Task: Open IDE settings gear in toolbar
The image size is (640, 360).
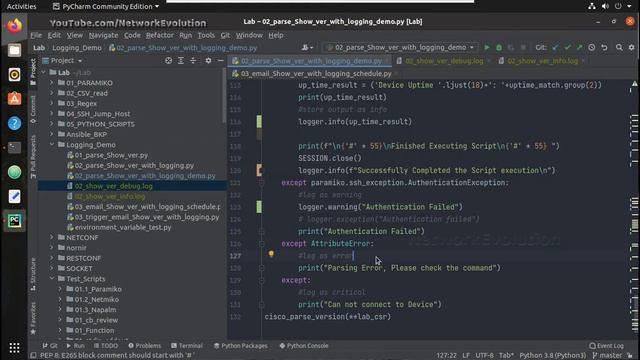Action: point(631,48)
